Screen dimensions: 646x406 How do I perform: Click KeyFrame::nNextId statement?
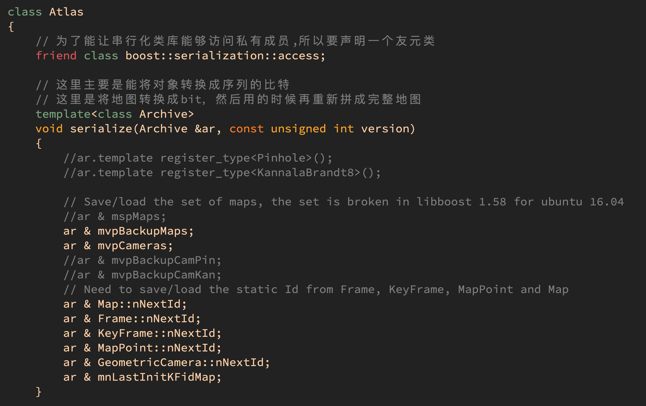(x=143, y=333)
